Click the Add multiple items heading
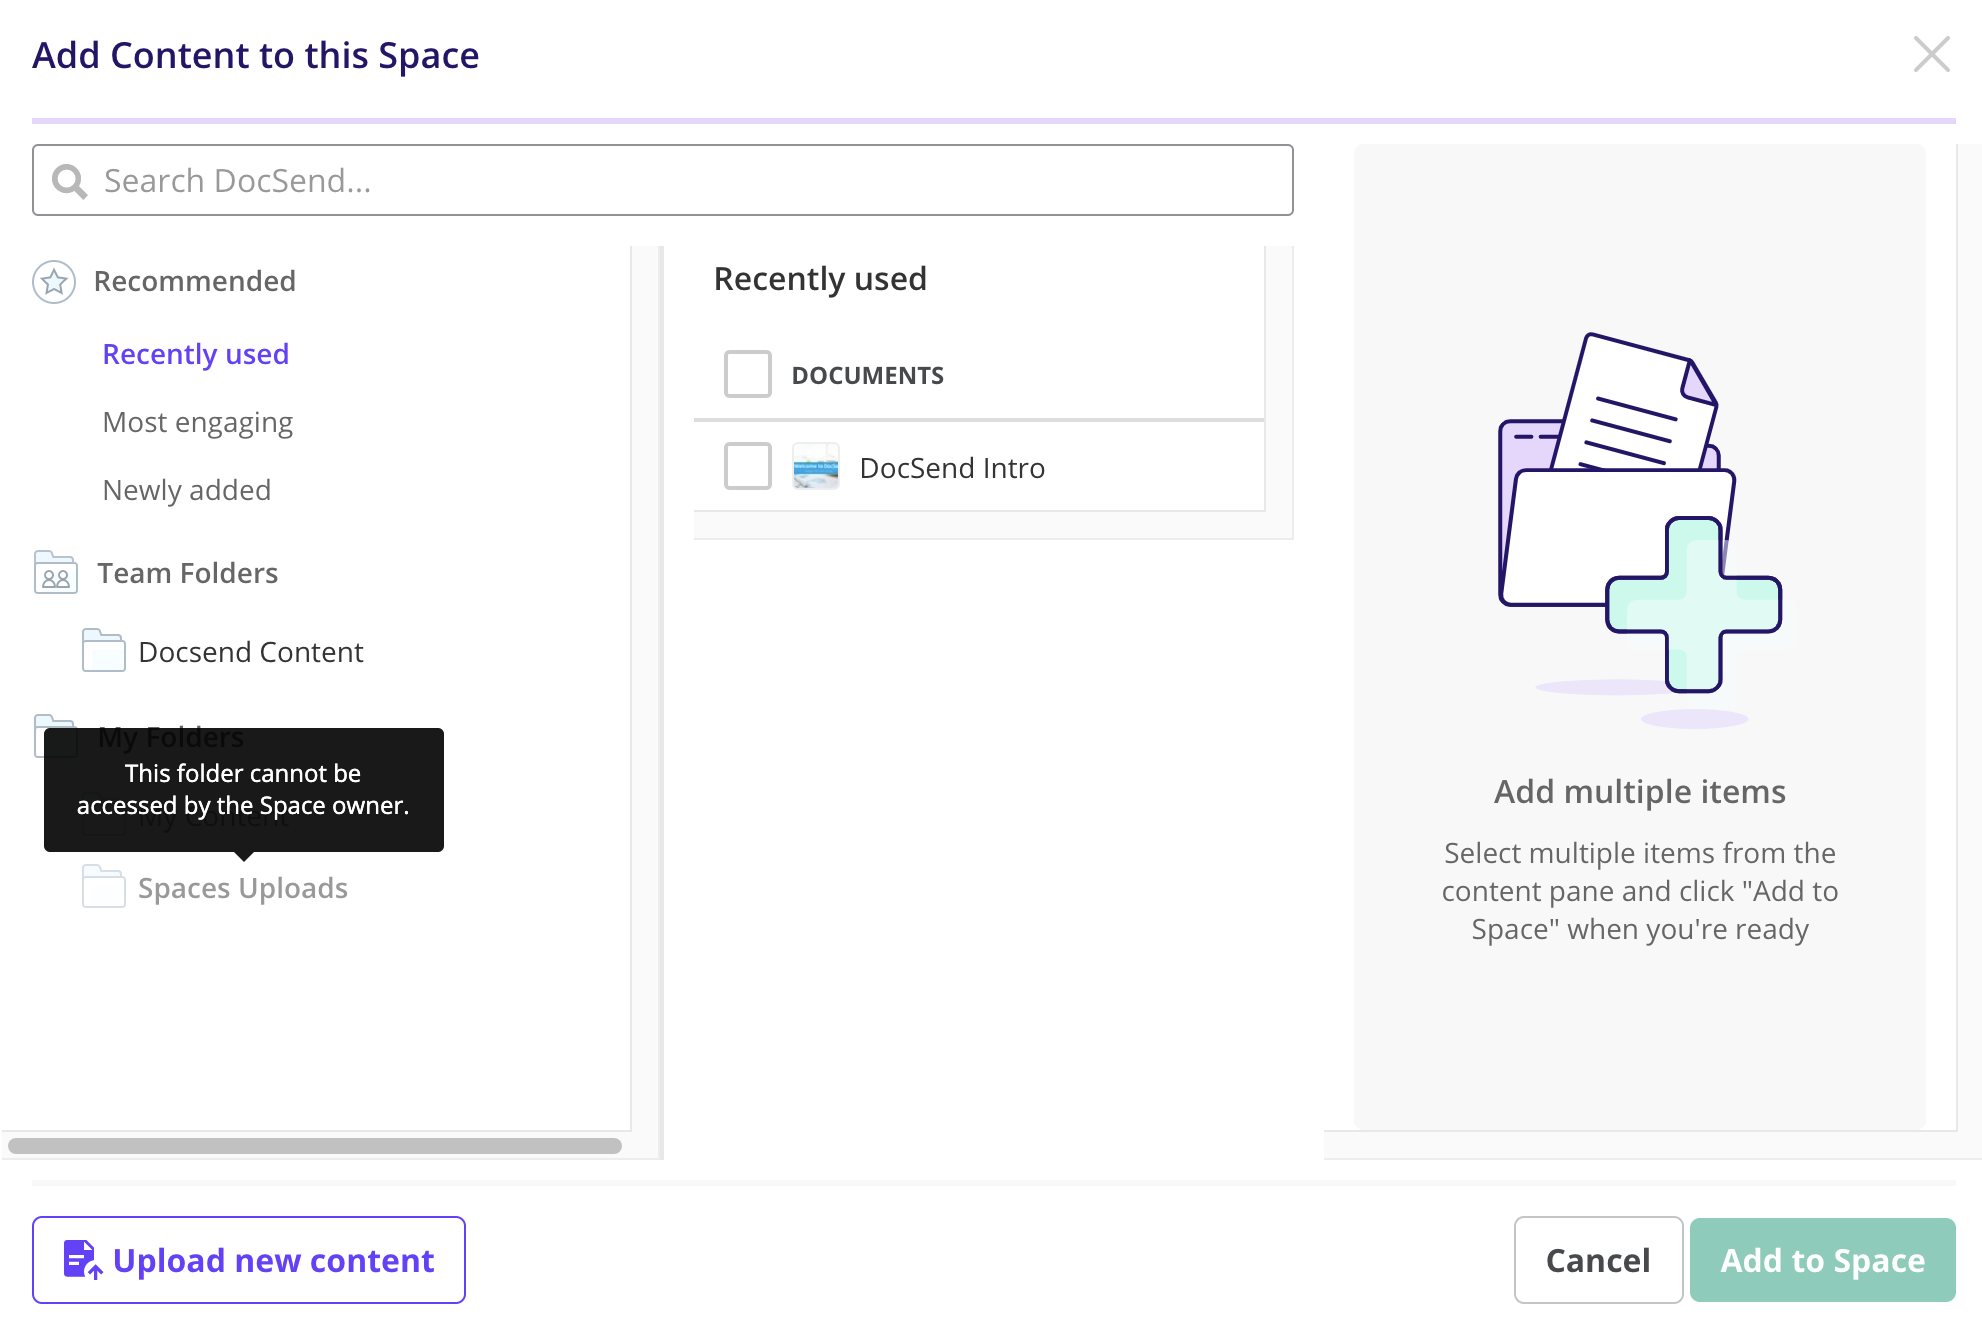The image size is (1982, 1326). pyautogui.click(x=1640, y=791)
